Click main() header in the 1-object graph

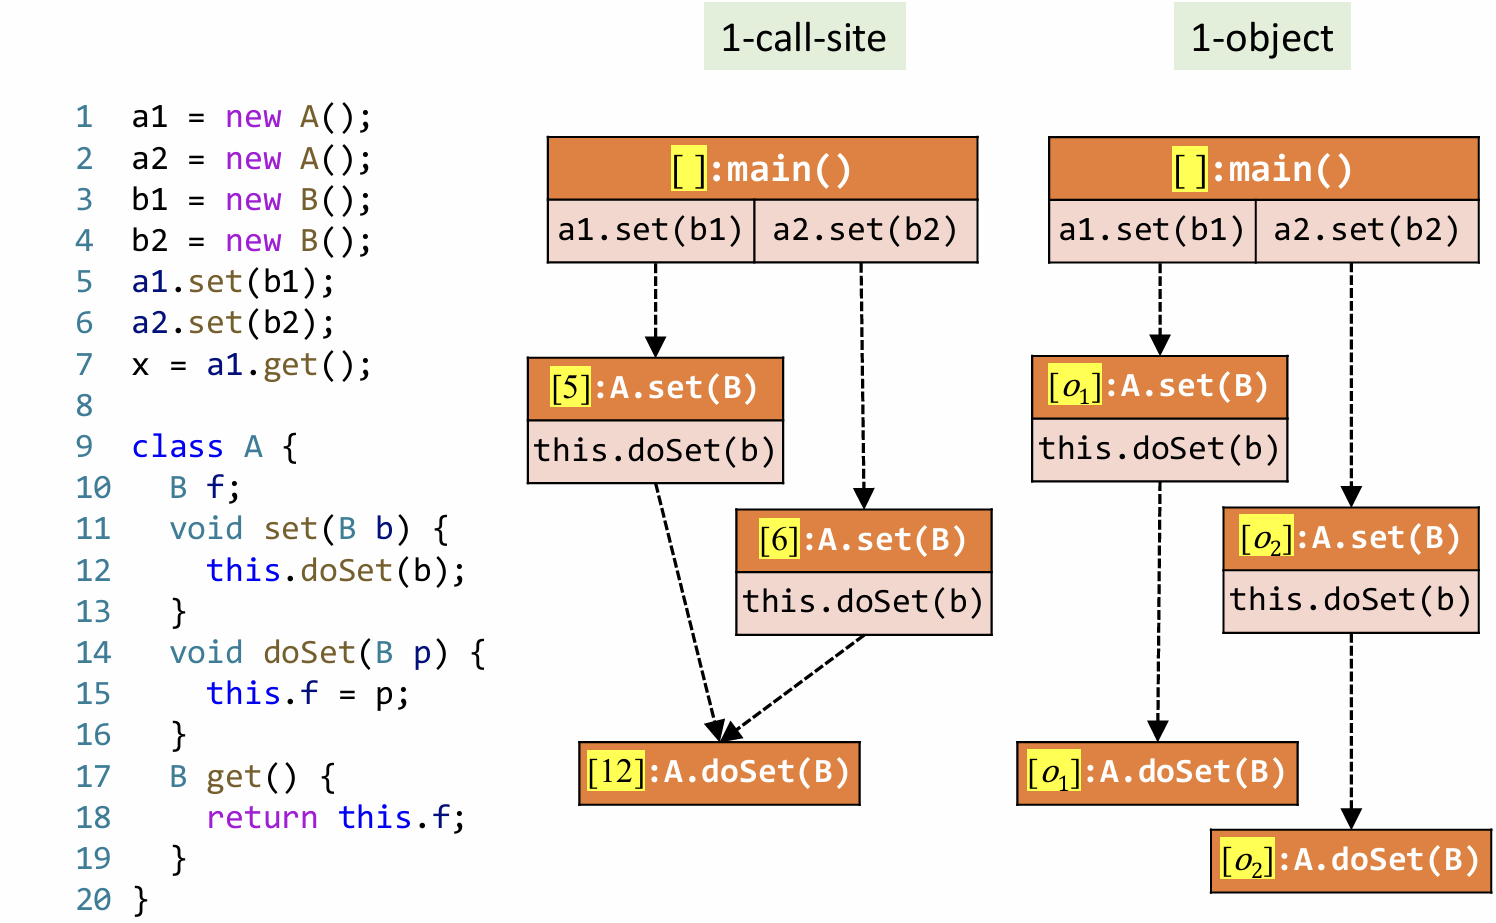(x=1263, y=169)
